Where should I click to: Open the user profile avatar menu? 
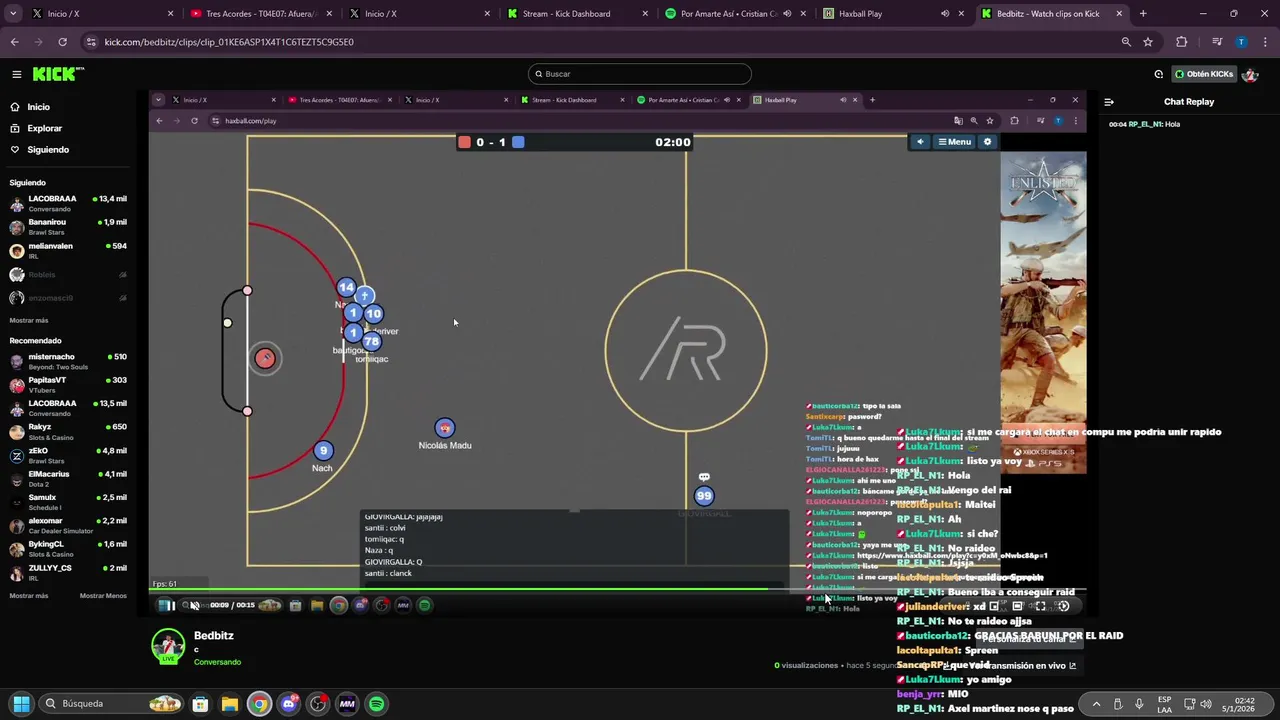click(1249, 74)
